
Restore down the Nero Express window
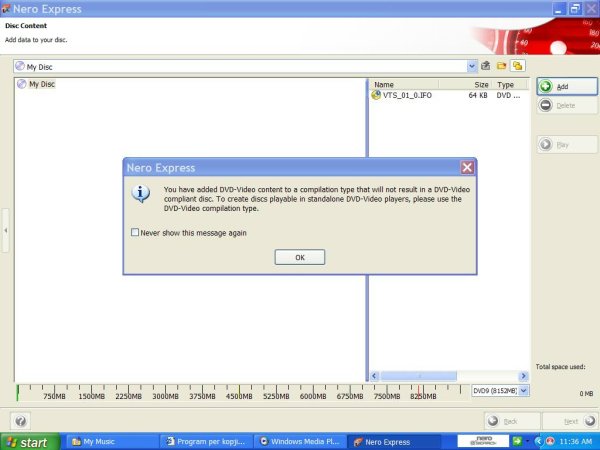tap(575, 9)
